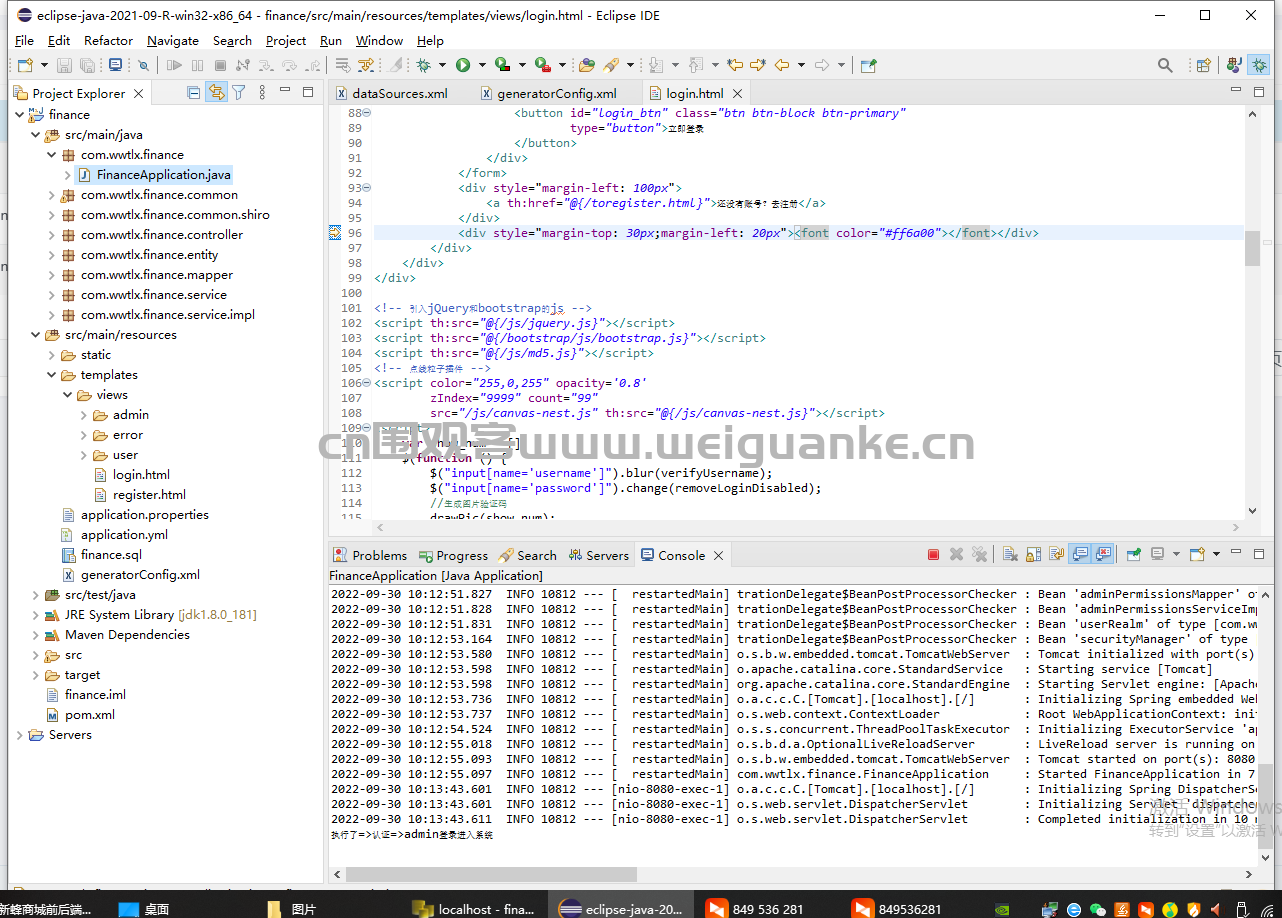Open the File menu
This screenshot has height=918, width=1282.
tap(24, 41)
